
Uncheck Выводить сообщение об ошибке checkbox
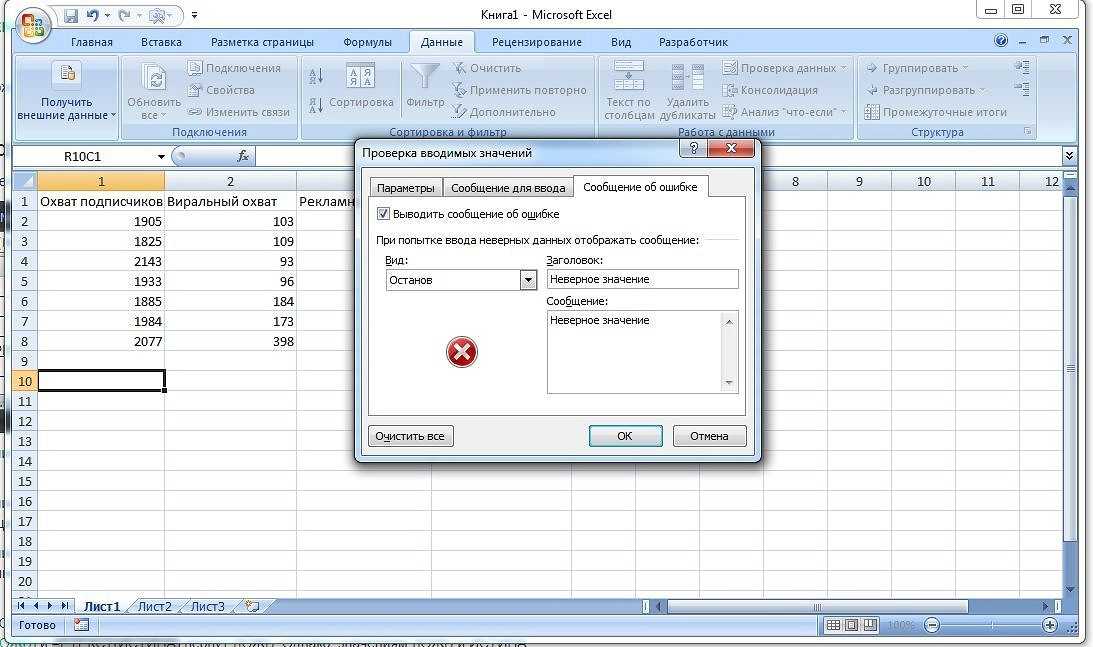point(383,214)
